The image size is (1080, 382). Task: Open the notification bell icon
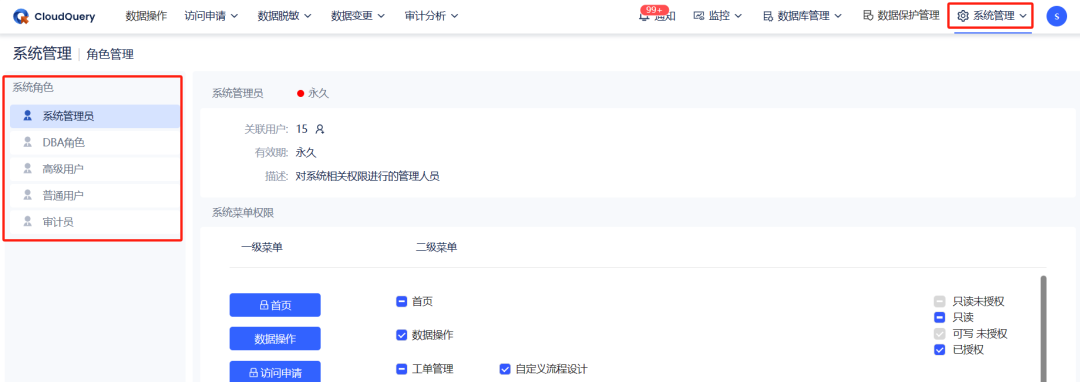644,17
